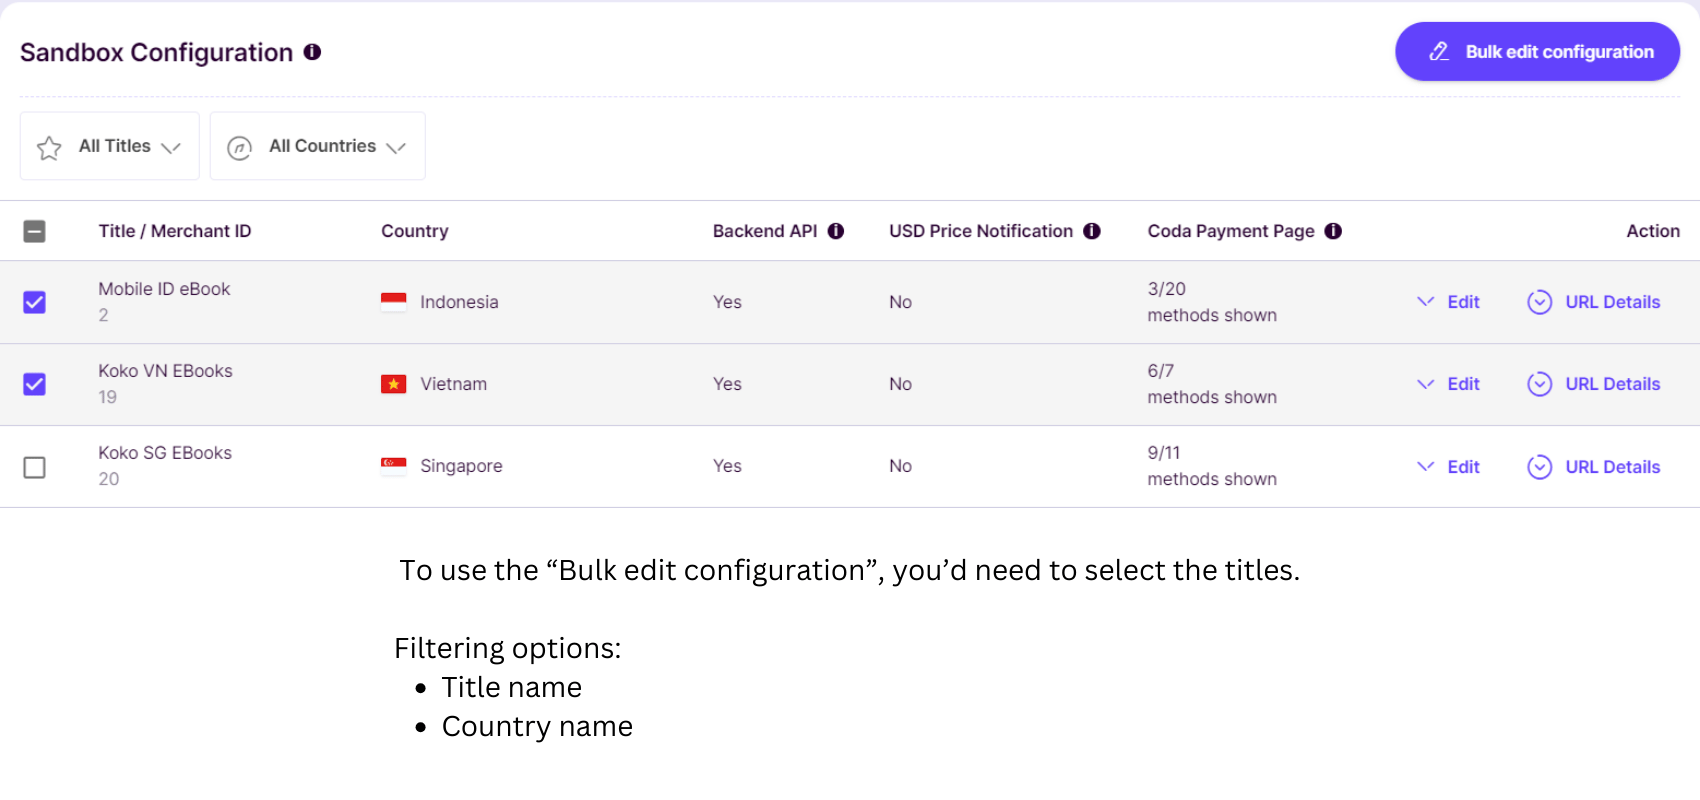1700x800 pixels.
Task: Click the Bulk edit configuration button
Action: (1538, 52)
